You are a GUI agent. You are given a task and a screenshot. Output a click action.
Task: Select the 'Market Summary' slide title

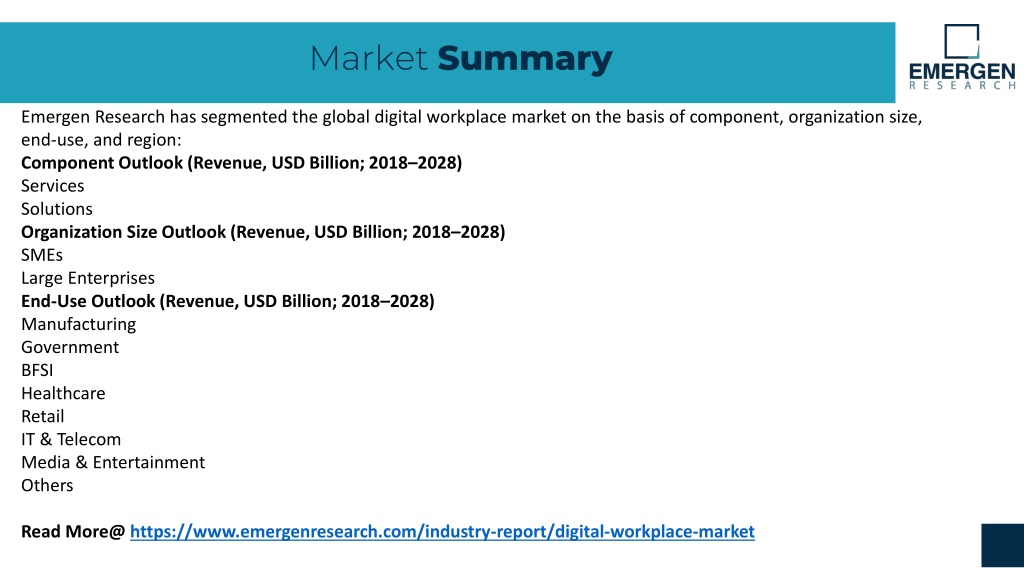tap(461, 58)
